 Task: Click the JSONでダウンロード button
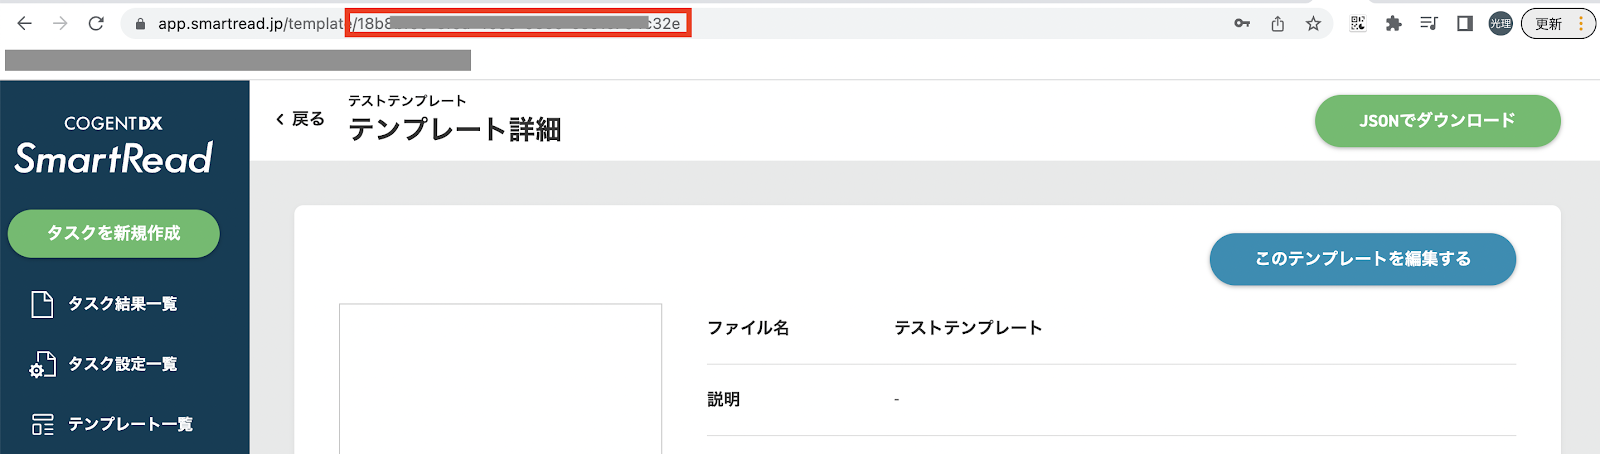(1437, 121)
